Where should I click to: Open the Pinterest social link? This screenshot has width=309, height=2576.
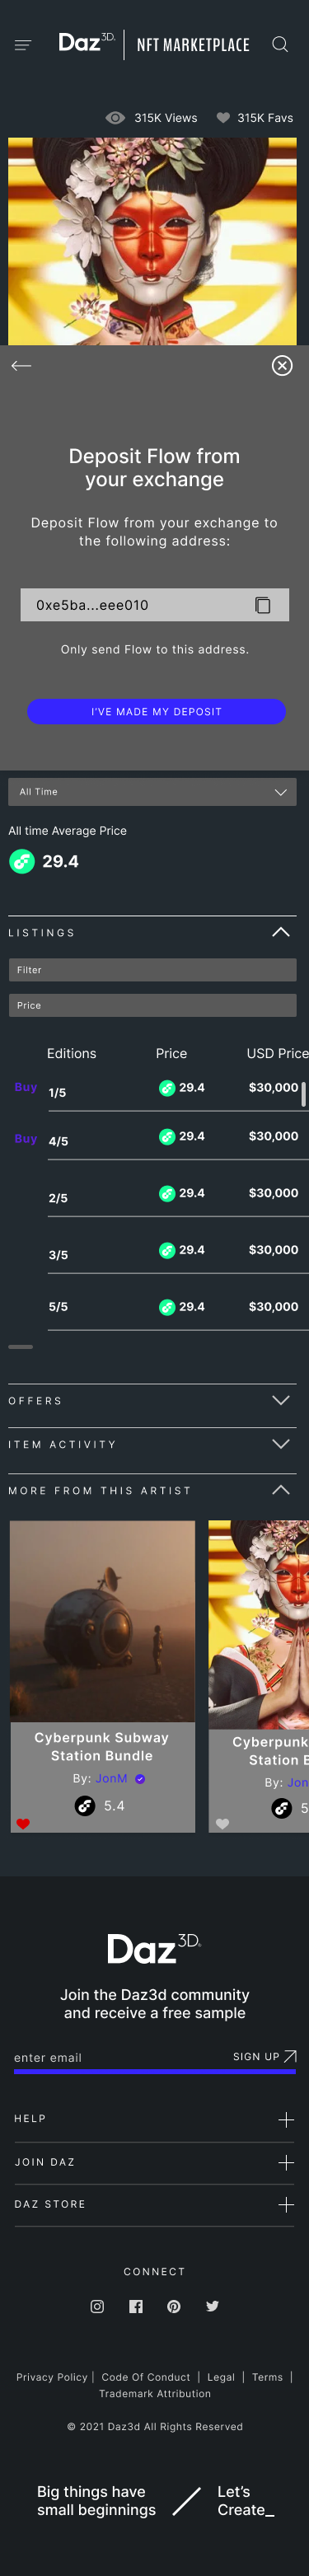click(174, 2306)
